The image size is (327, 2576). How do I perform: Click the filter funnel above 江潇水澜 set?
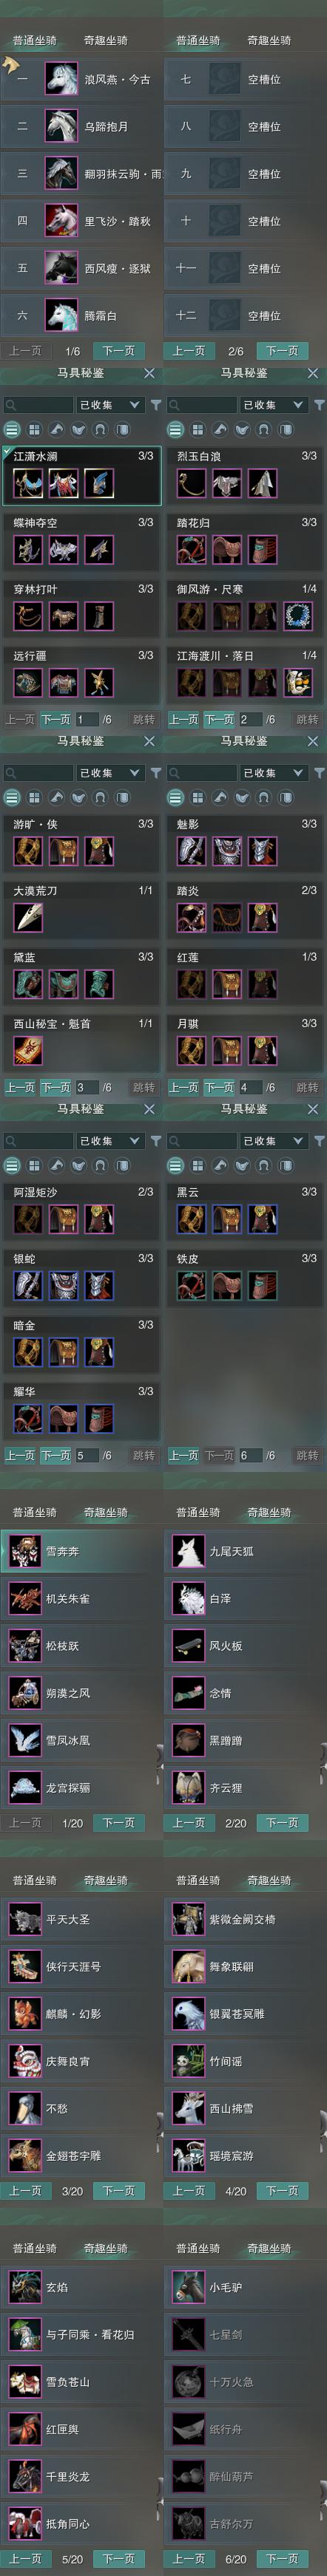point(155,405)
